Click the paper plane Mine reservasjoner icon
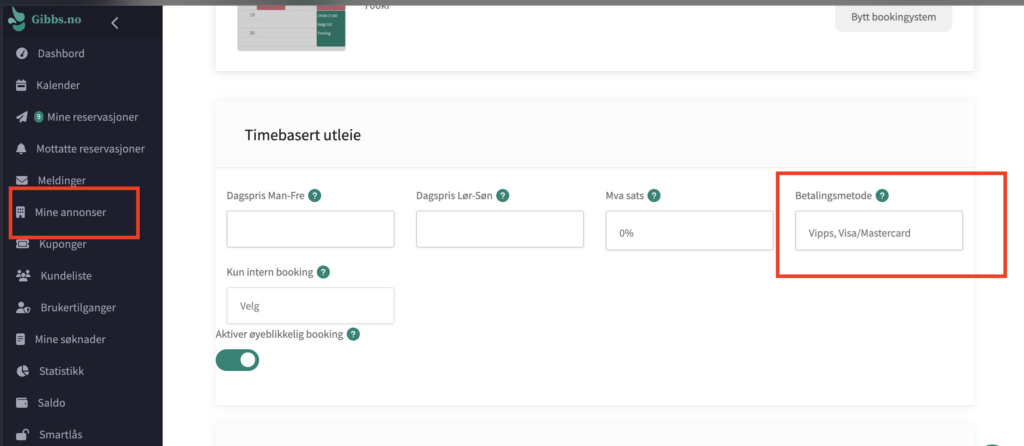 point(21,117)
